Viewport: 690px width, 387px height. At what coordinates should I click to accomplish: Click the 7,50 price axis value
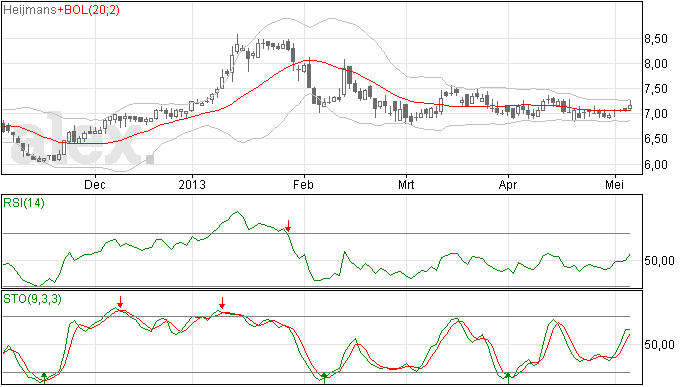656,89
